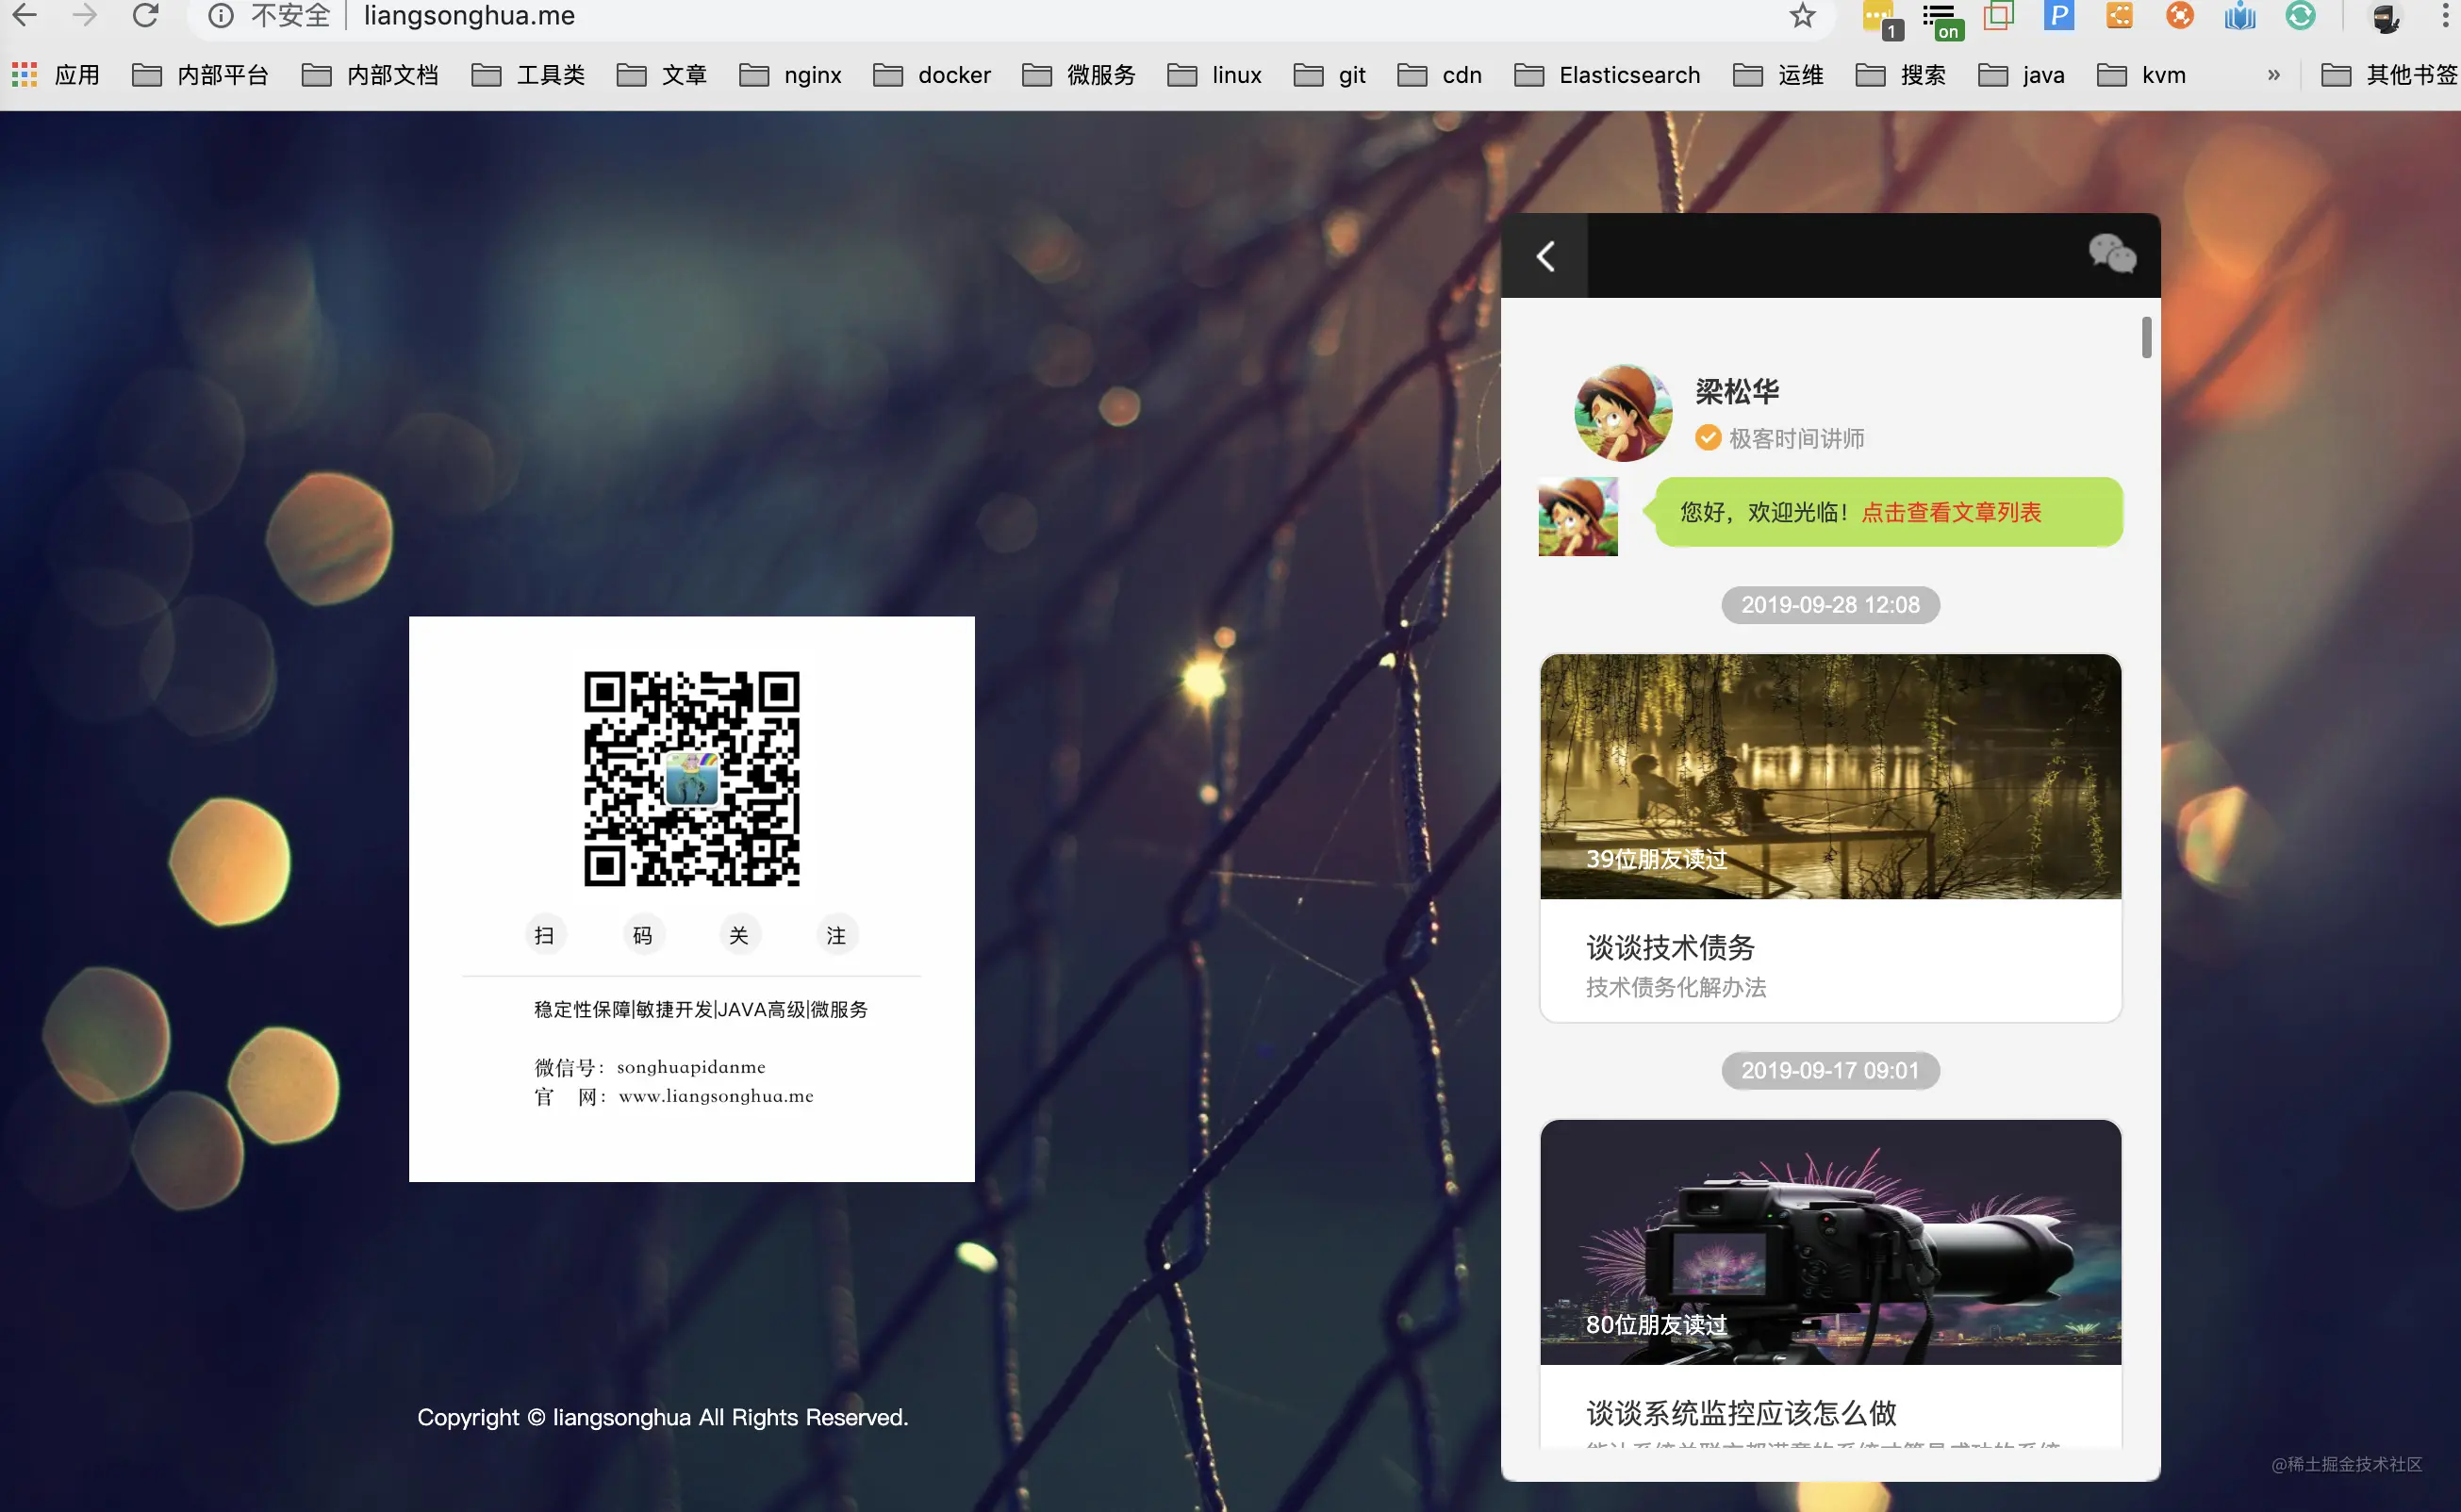Viewport: 2461px width, 1512px height.
Task: Open the yellow extension with badge 1
Action: tap(1880, 19)
